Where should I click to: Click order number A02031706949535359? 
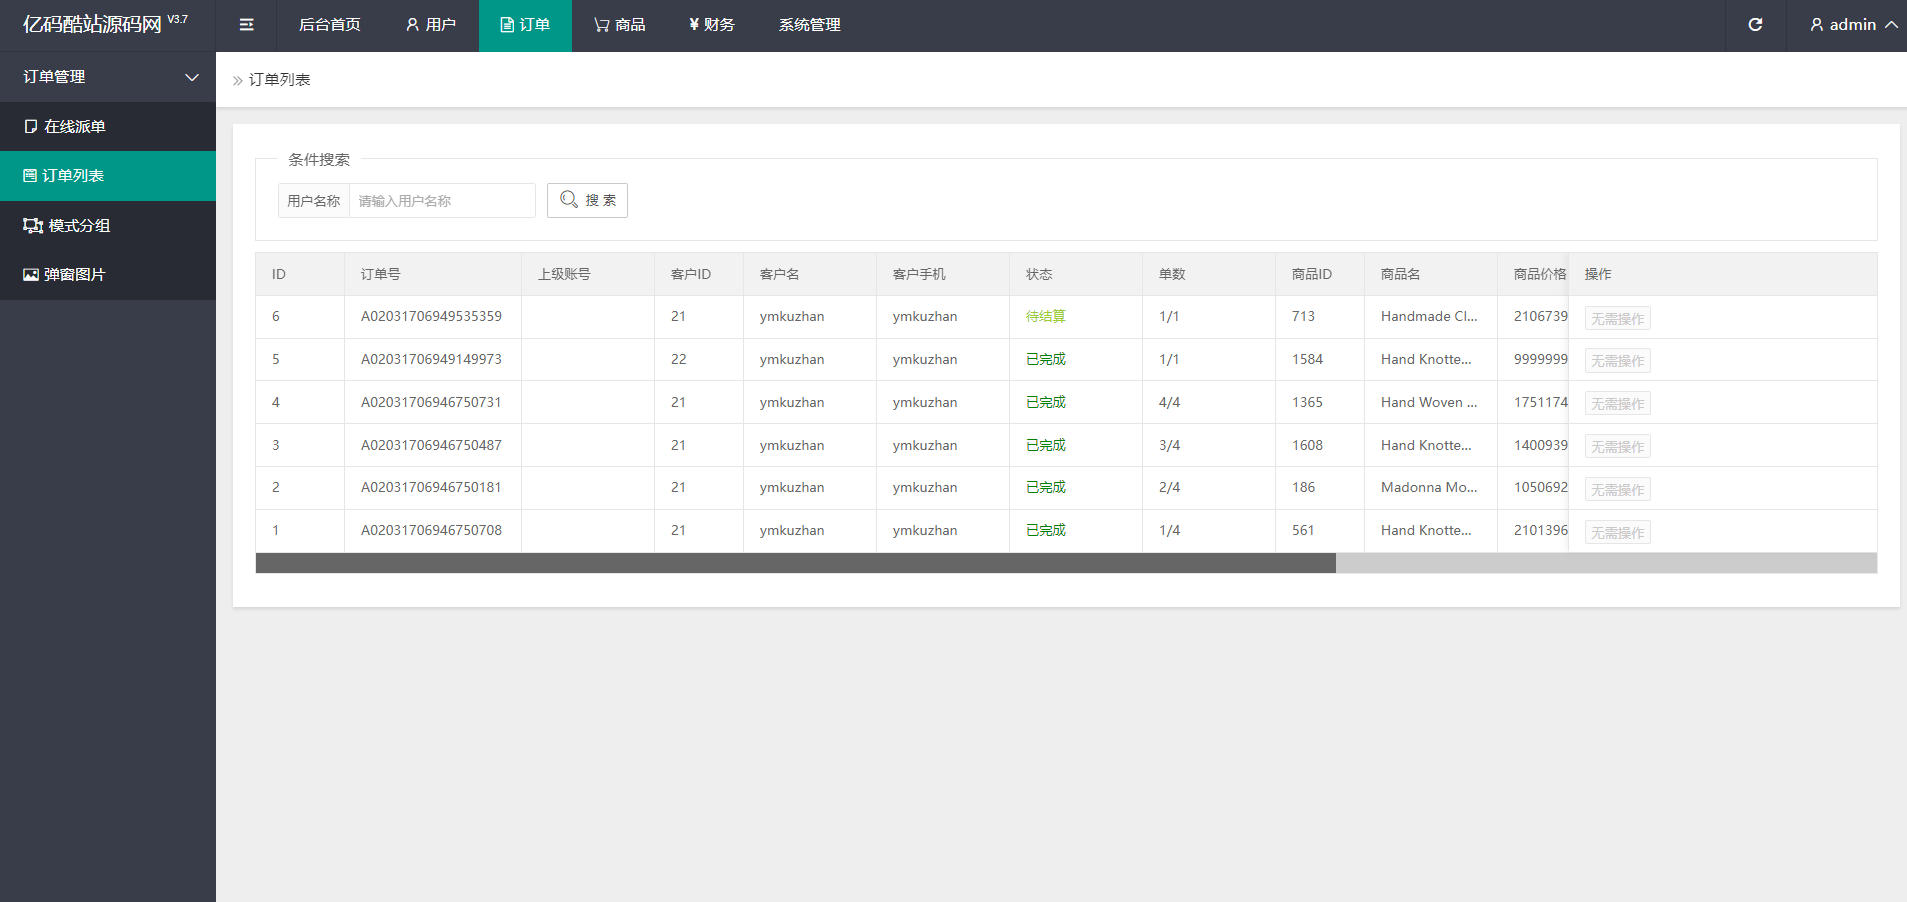pos(431,316)
